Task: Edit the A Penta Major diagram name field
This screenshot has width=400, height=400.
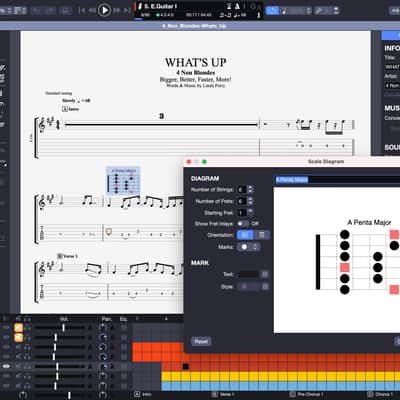Action: (337, 180)
